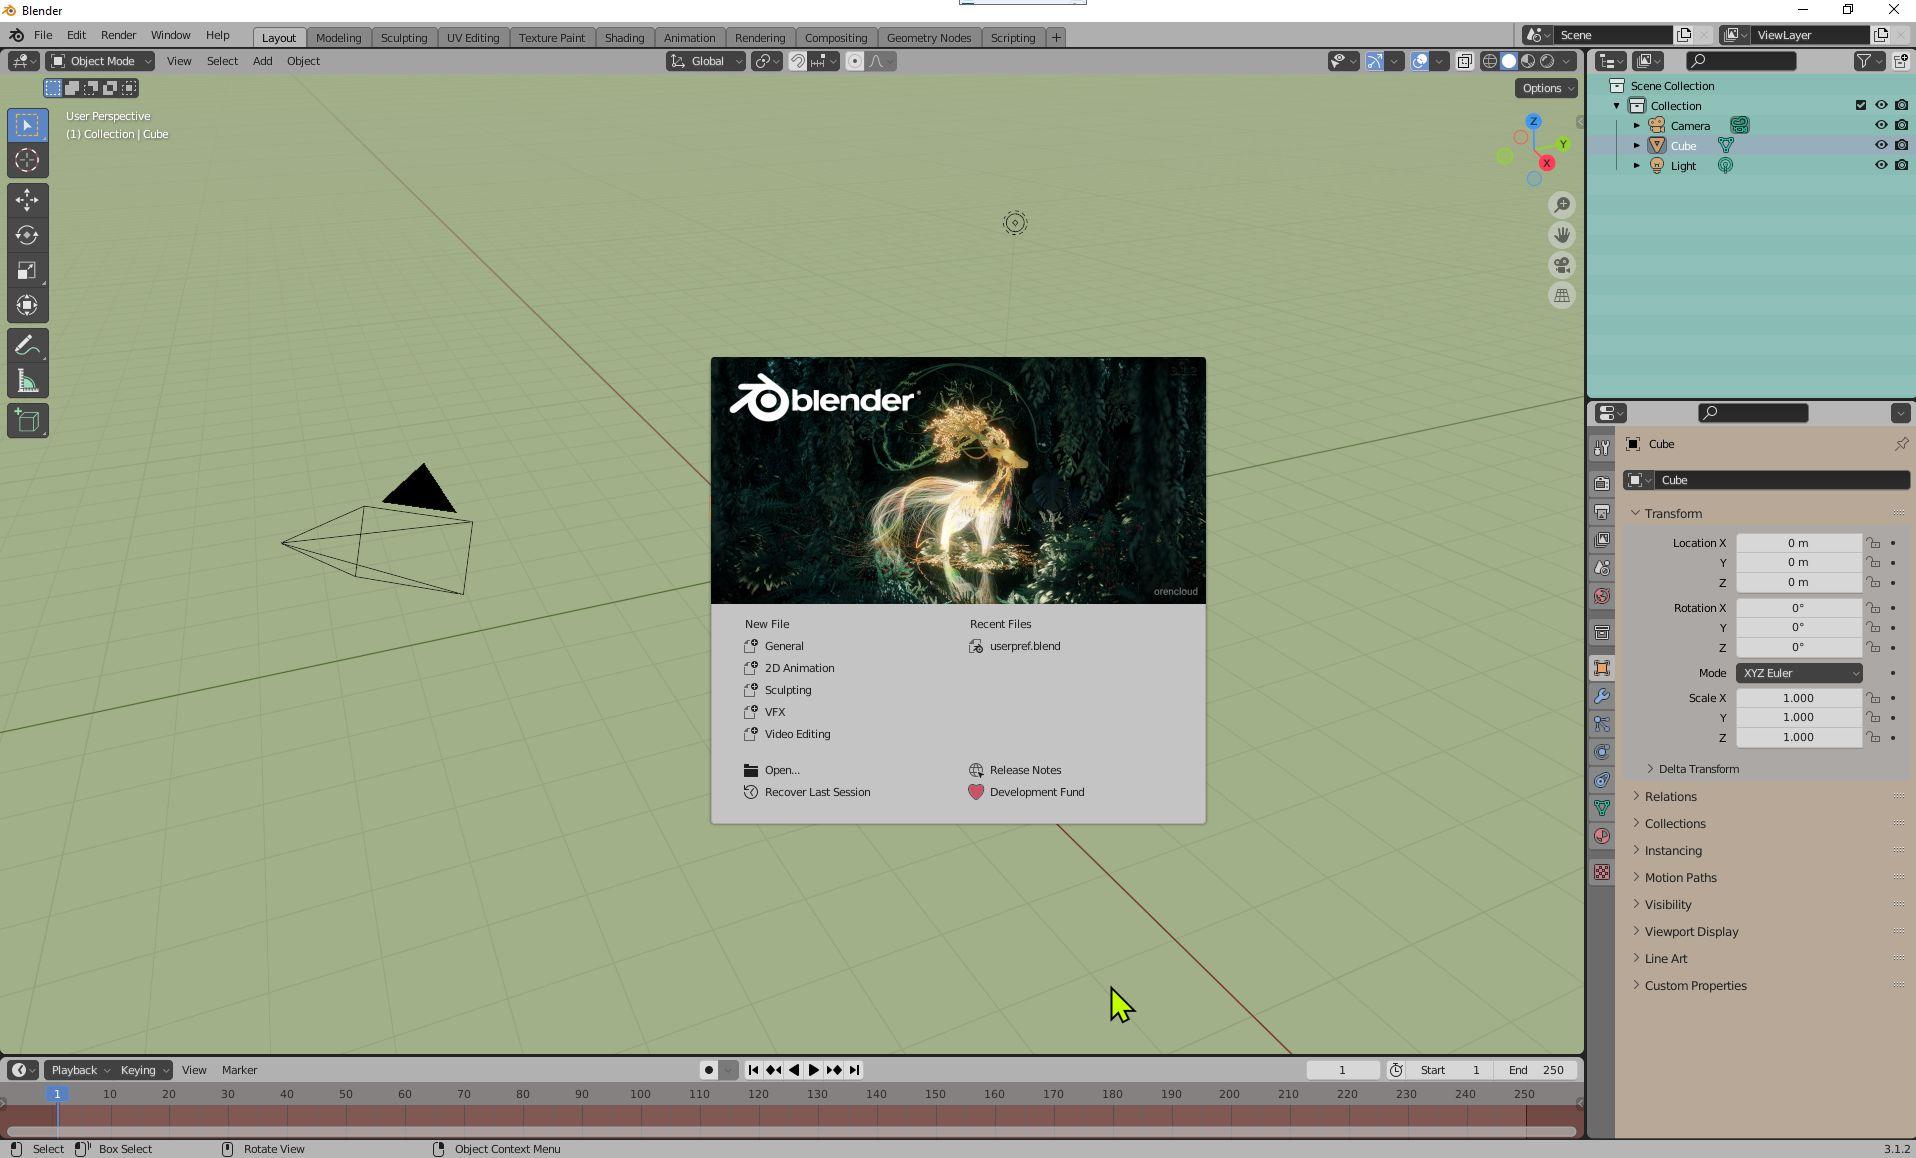Screen dimensions: 1916x1158
Task: Click the viewport zoom magnifier icon
Action: (x=1561, y=205)
